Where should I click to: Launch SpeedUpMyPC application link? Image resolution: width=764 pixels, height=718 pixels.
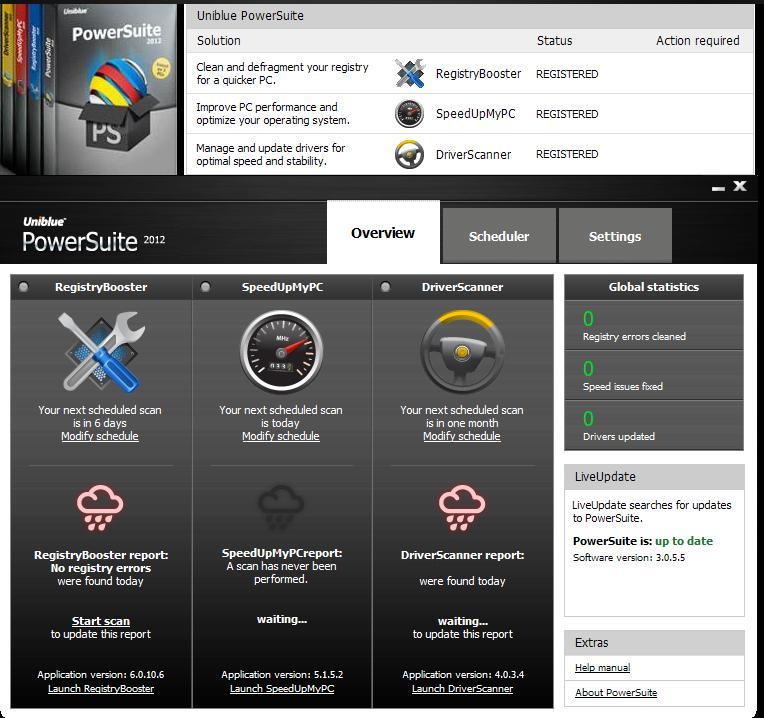tap(282, 689)
